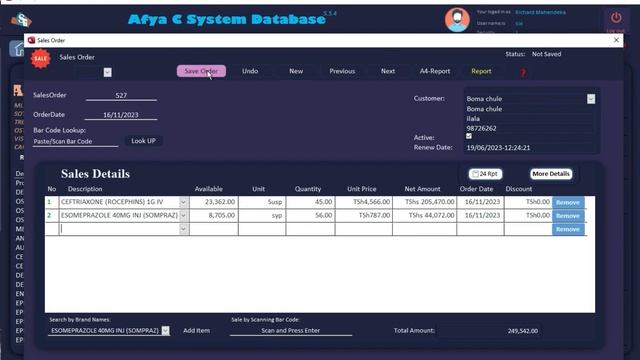
Task: Open the Report option
Action: pyautogui.click(x=481, y=71)
